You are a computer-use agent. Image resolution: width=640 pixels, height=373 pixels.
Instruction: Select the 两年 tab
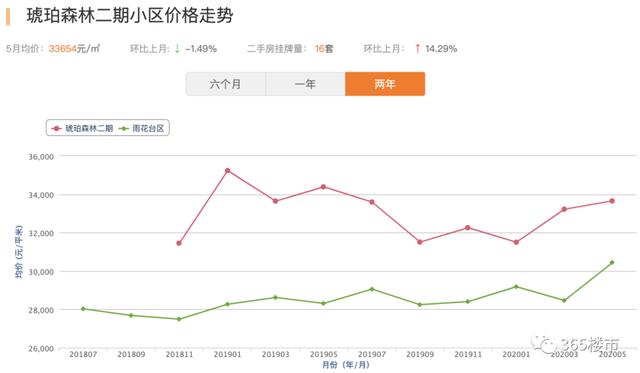point(385,84)
